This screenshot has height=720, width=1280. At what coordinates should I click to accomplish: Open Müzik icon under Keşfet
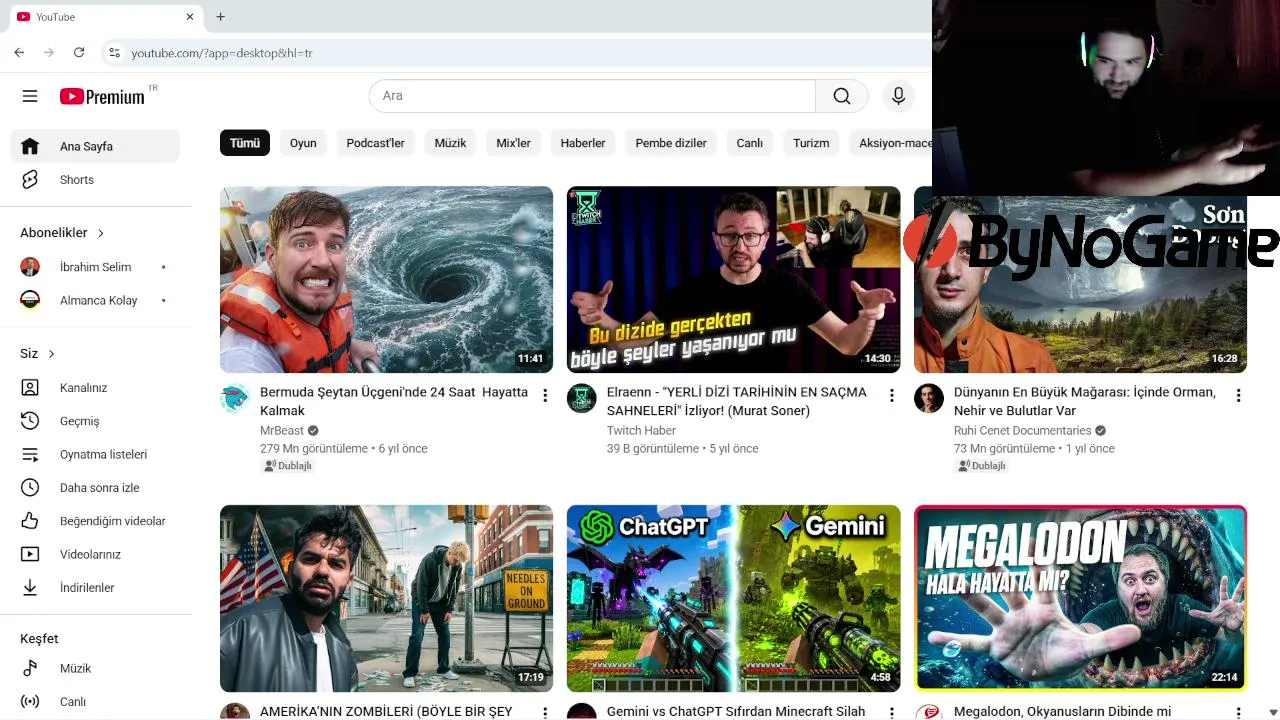[30, 668]
